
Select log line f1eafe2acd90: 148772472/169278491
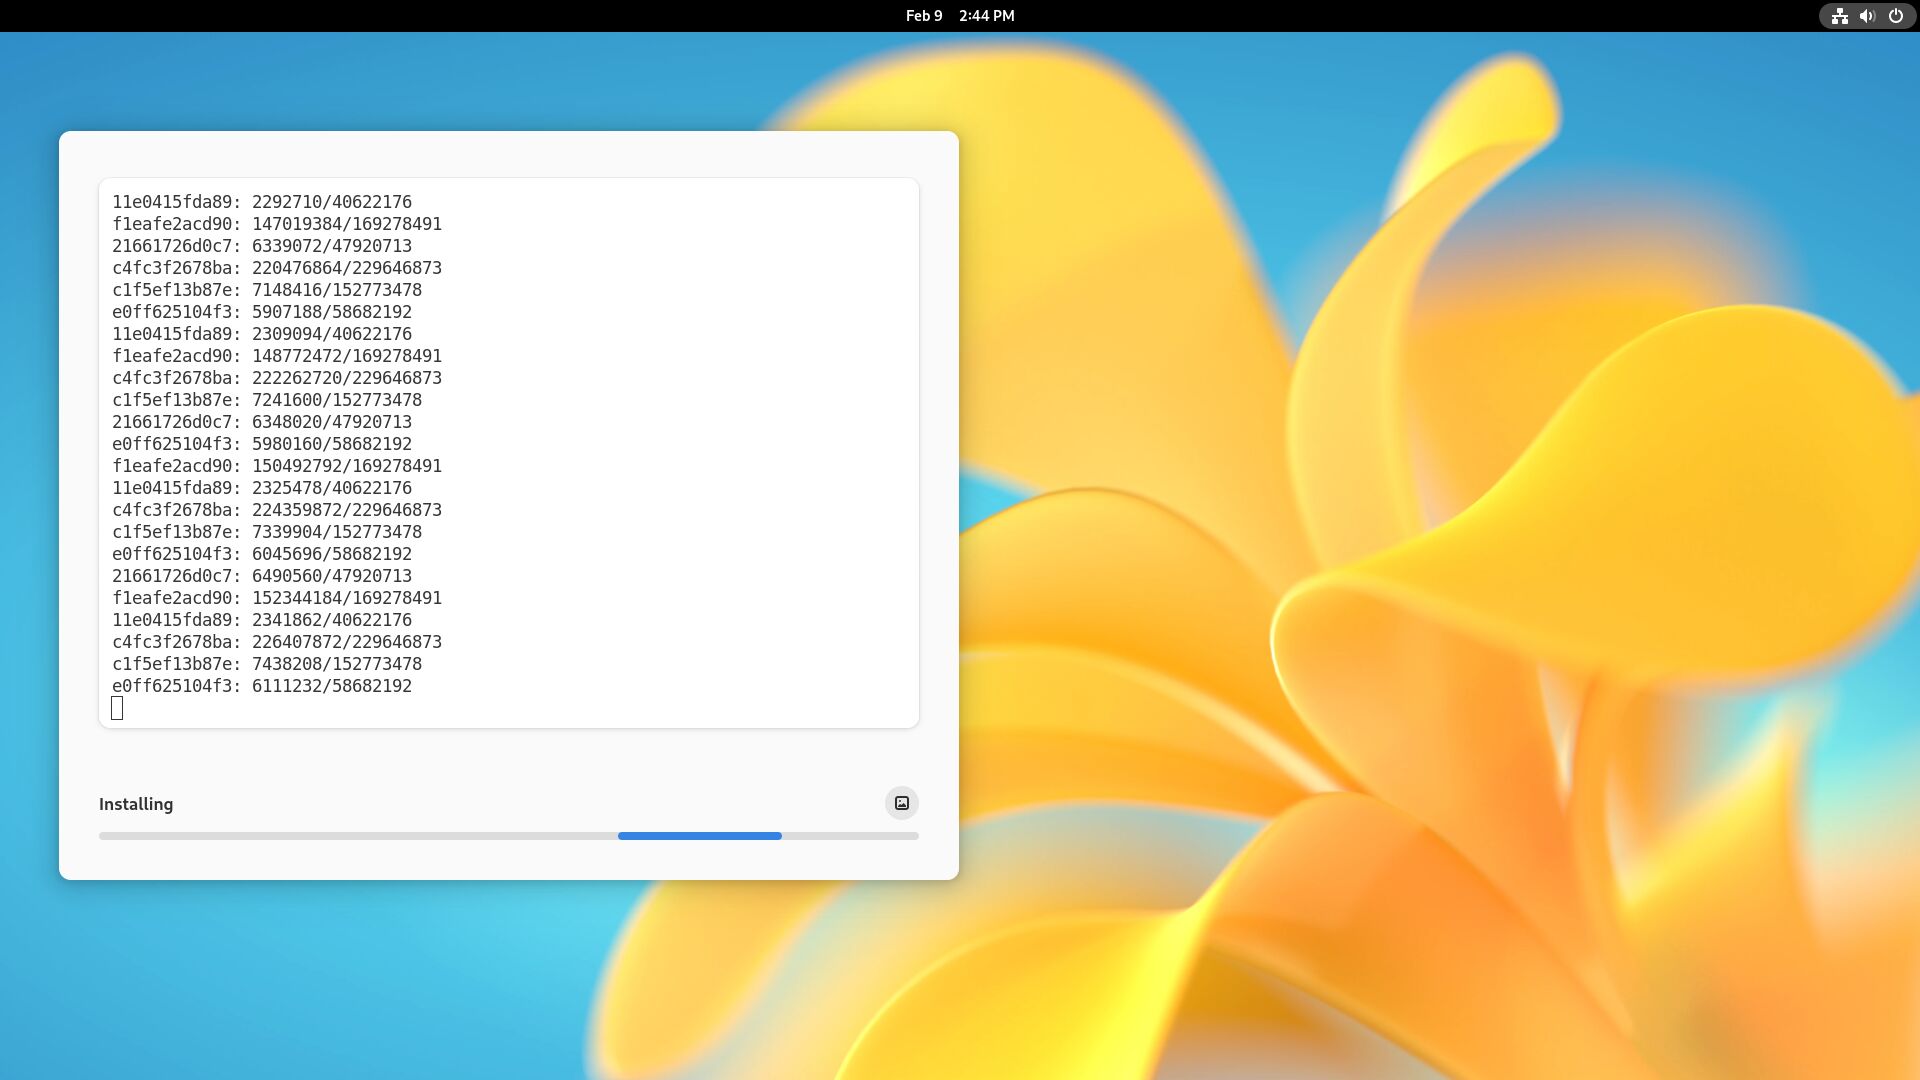point(277,356)
